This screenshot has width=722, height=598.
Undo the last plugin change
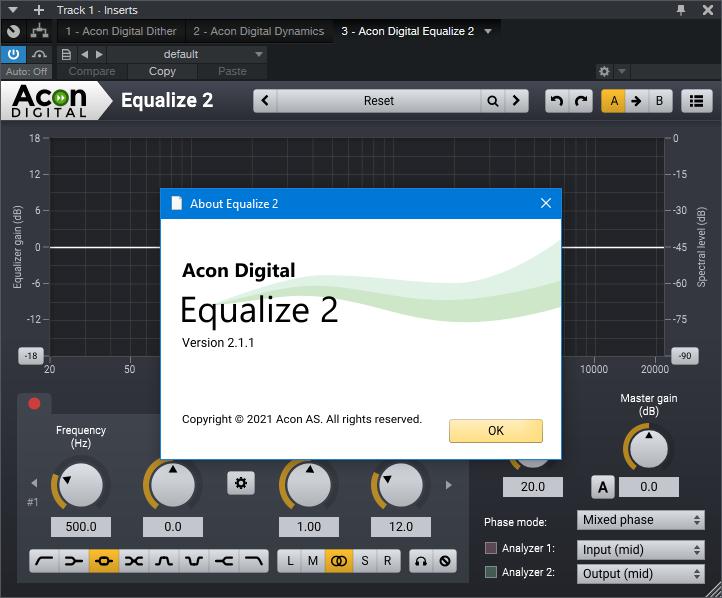(x=557, y=101)
